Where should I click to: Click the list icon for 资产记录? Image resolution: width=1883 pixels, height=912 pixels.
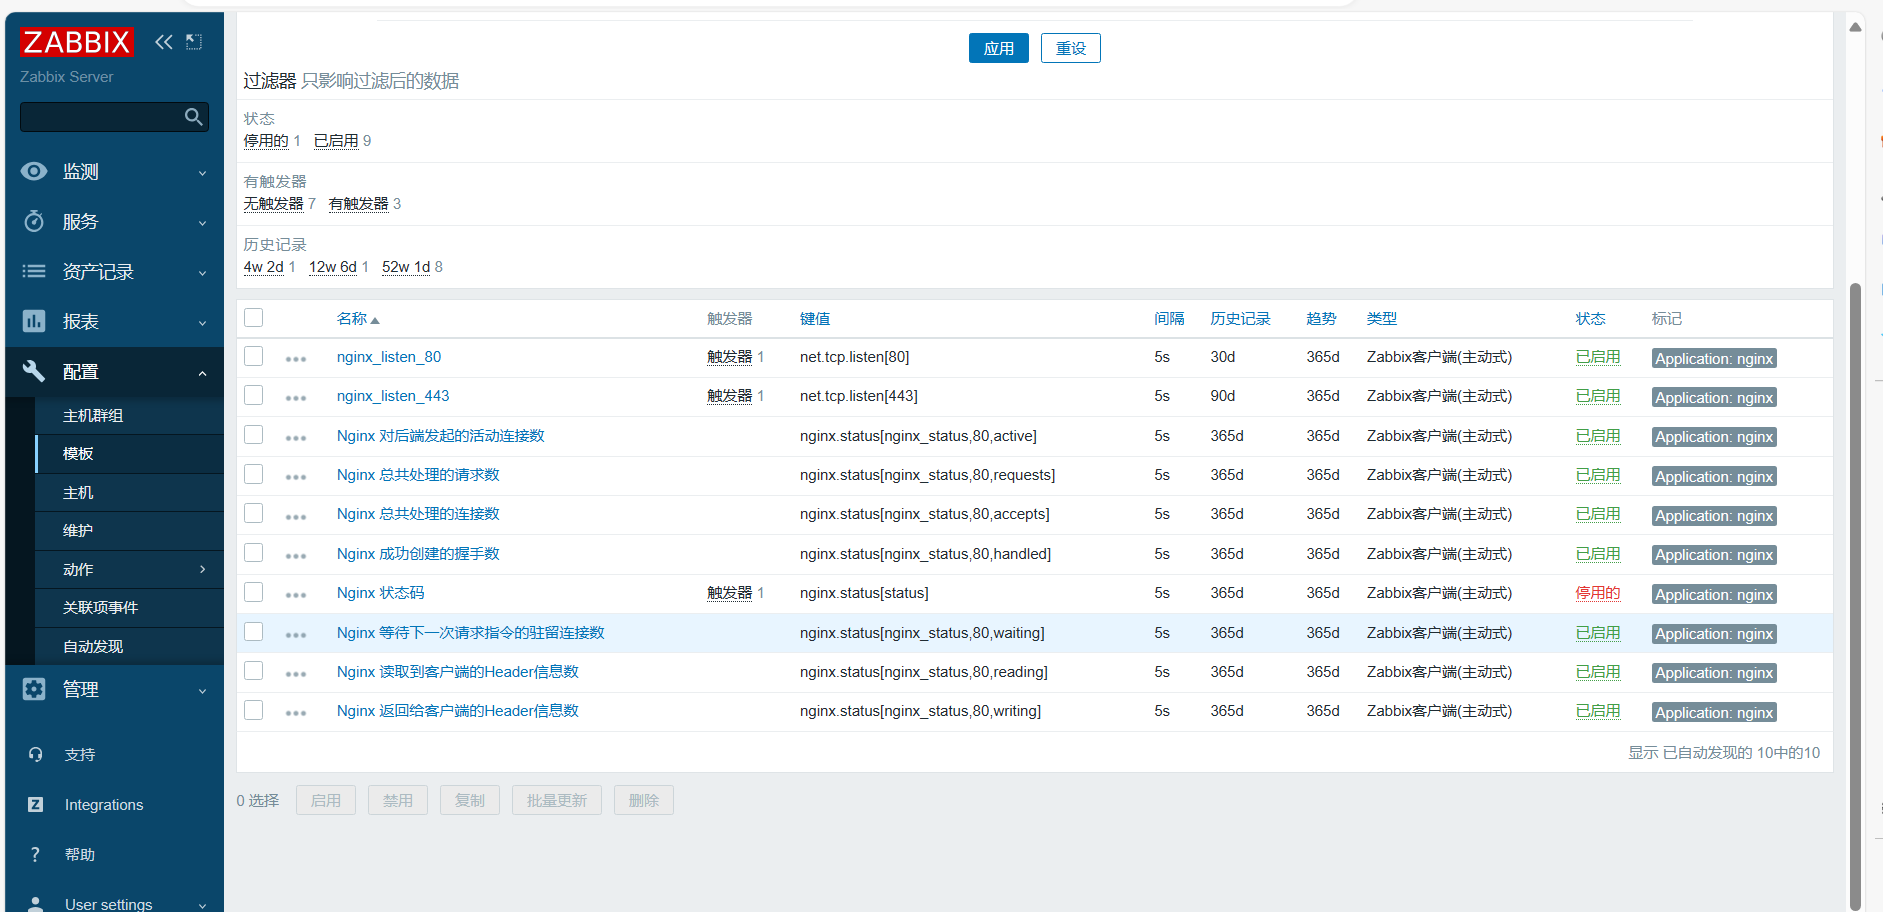point(34,271)
